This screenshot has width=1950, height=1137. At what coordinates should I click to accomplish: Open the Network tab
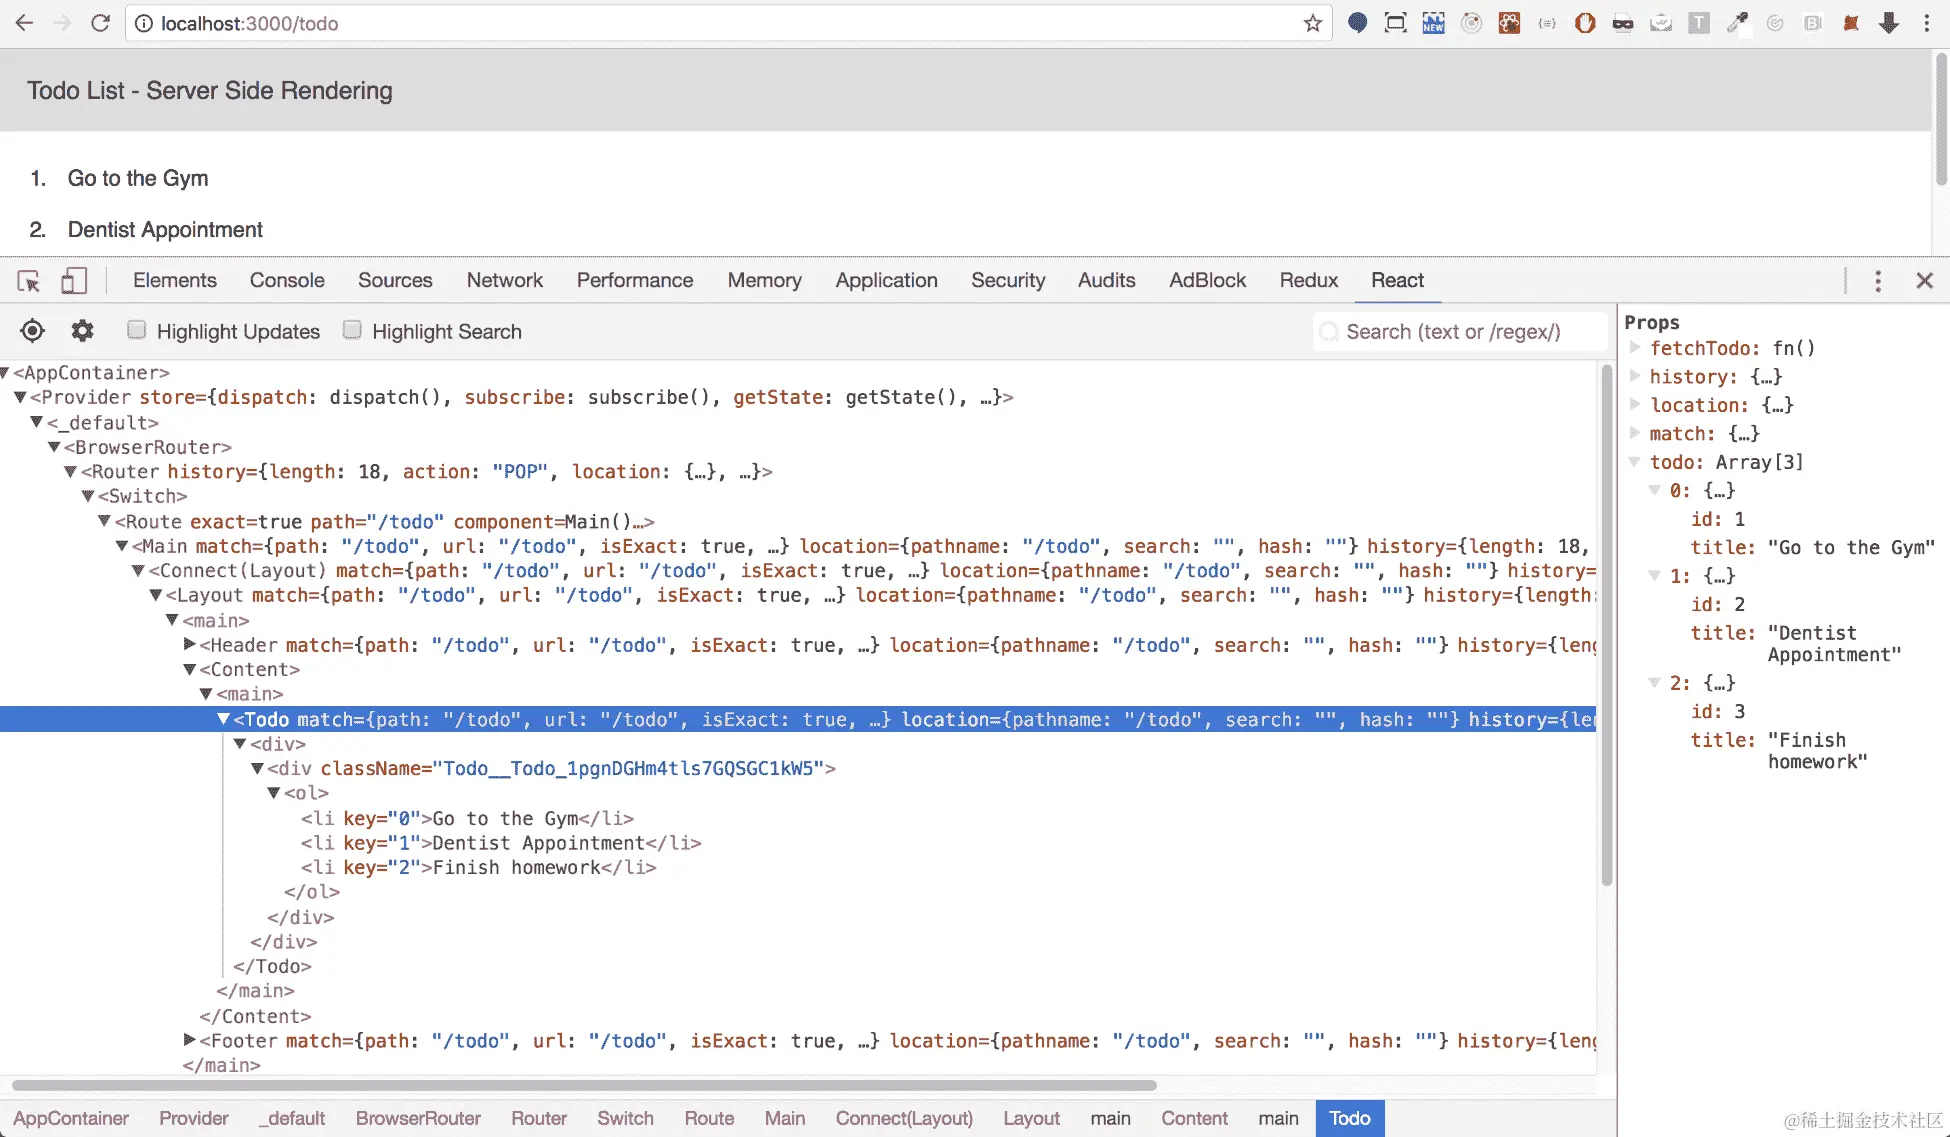[504, 281]
